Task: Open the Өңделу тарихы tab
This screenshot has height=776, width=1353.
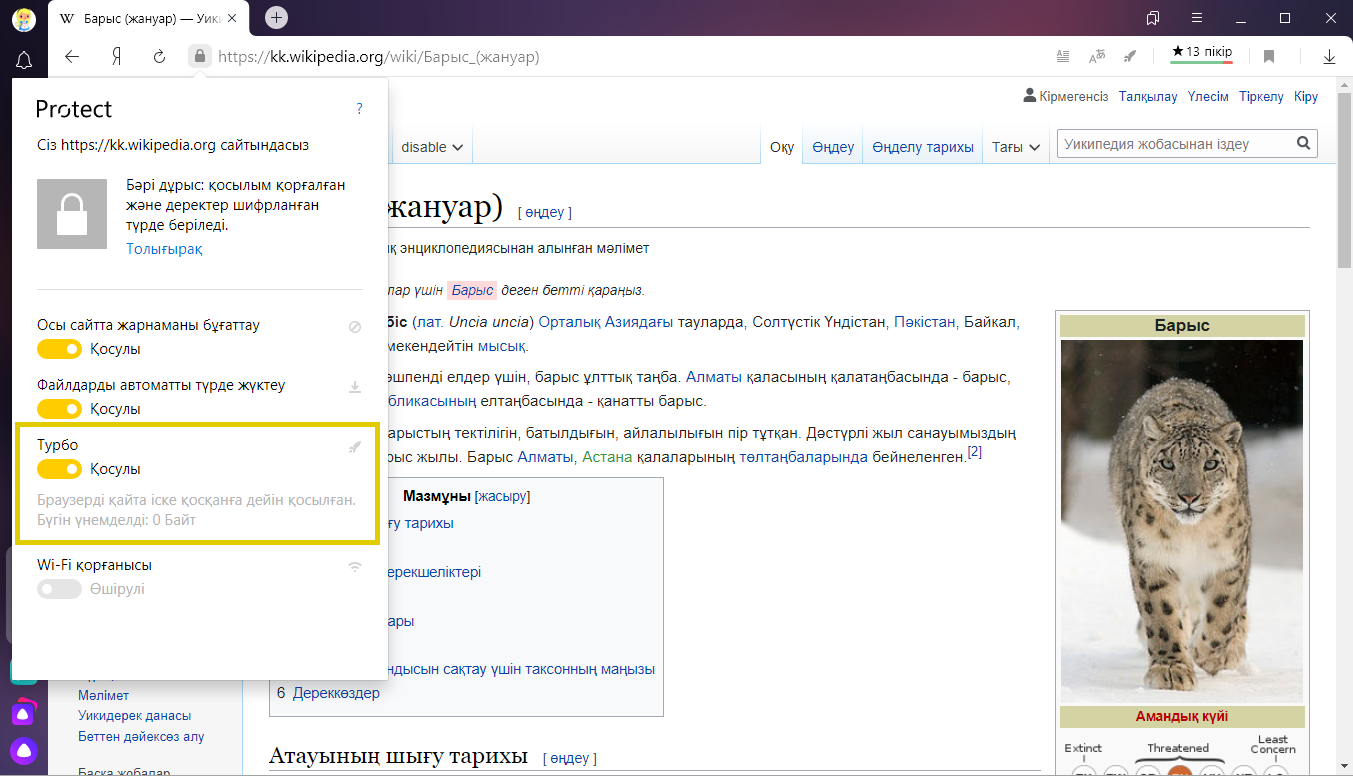Action: (x=923, y=147)
